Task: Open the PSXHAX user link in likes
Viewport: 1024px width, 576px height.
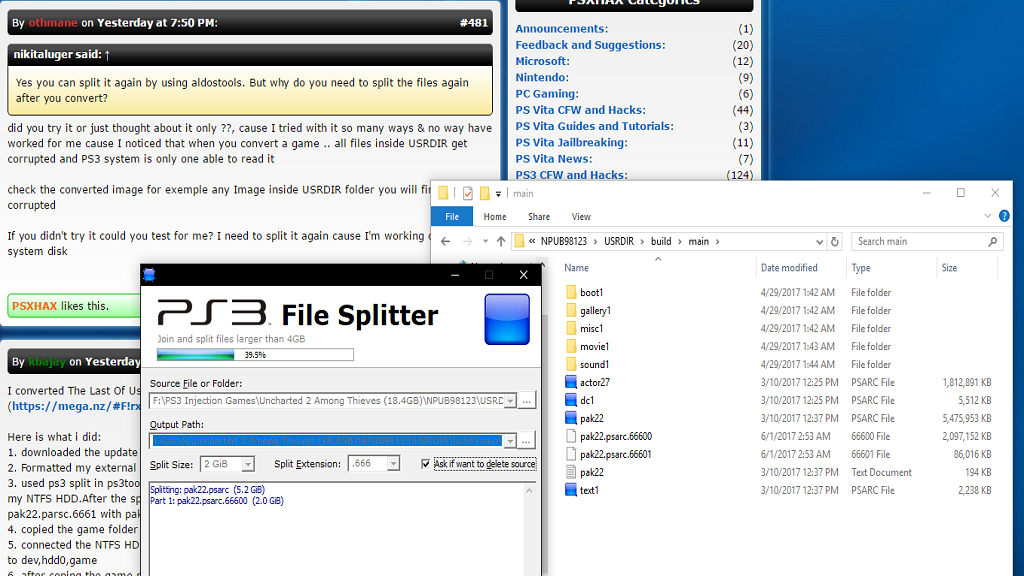Action: pos(35,306)
